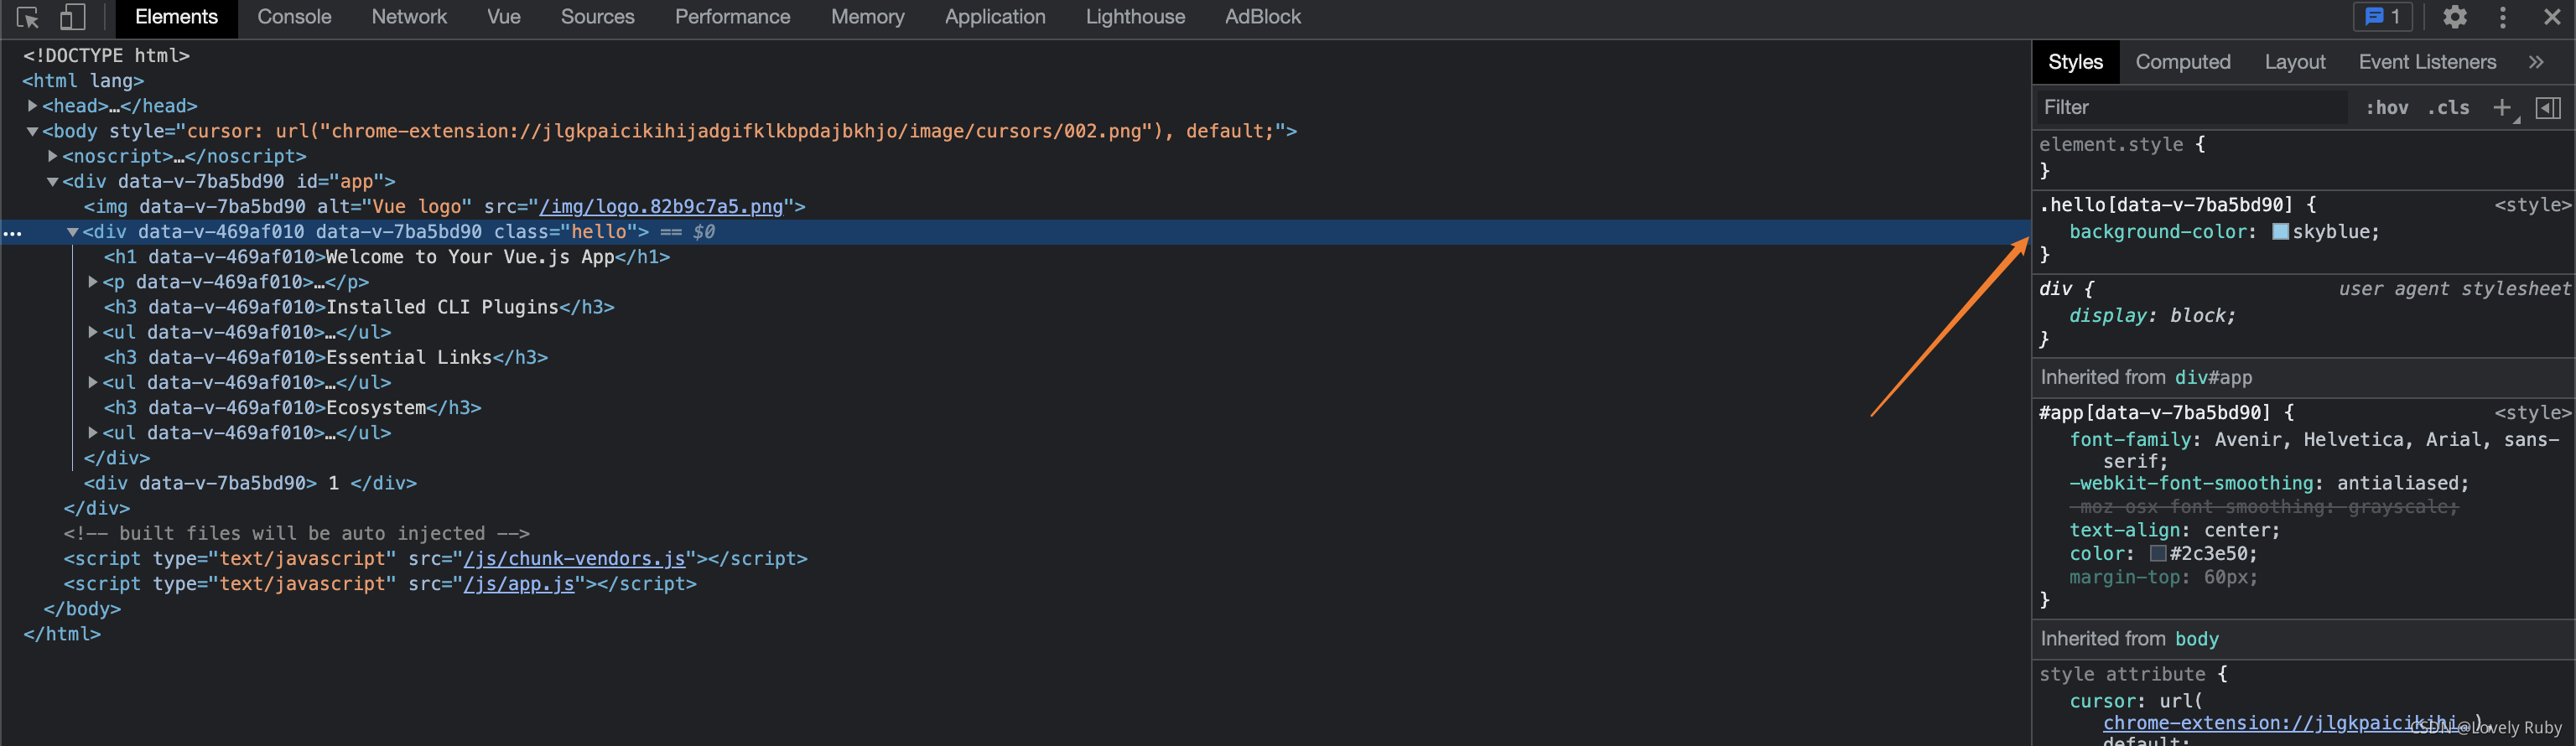2576x746 pixels.
Task: Select the h3 Essential Links node
Action: 326,357
